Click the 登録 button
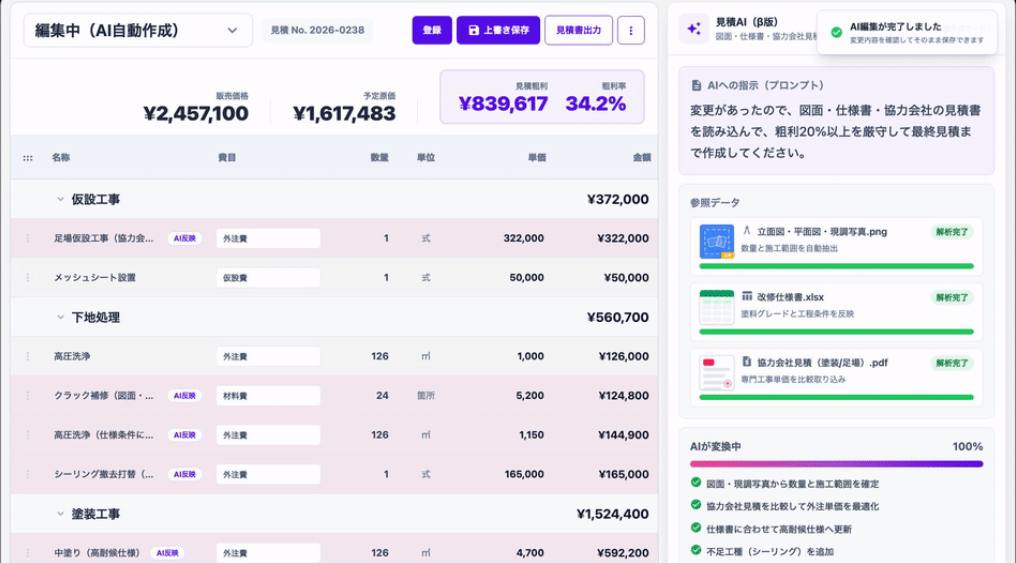This screenshot has height=563, width=1016. coord(431,30)
